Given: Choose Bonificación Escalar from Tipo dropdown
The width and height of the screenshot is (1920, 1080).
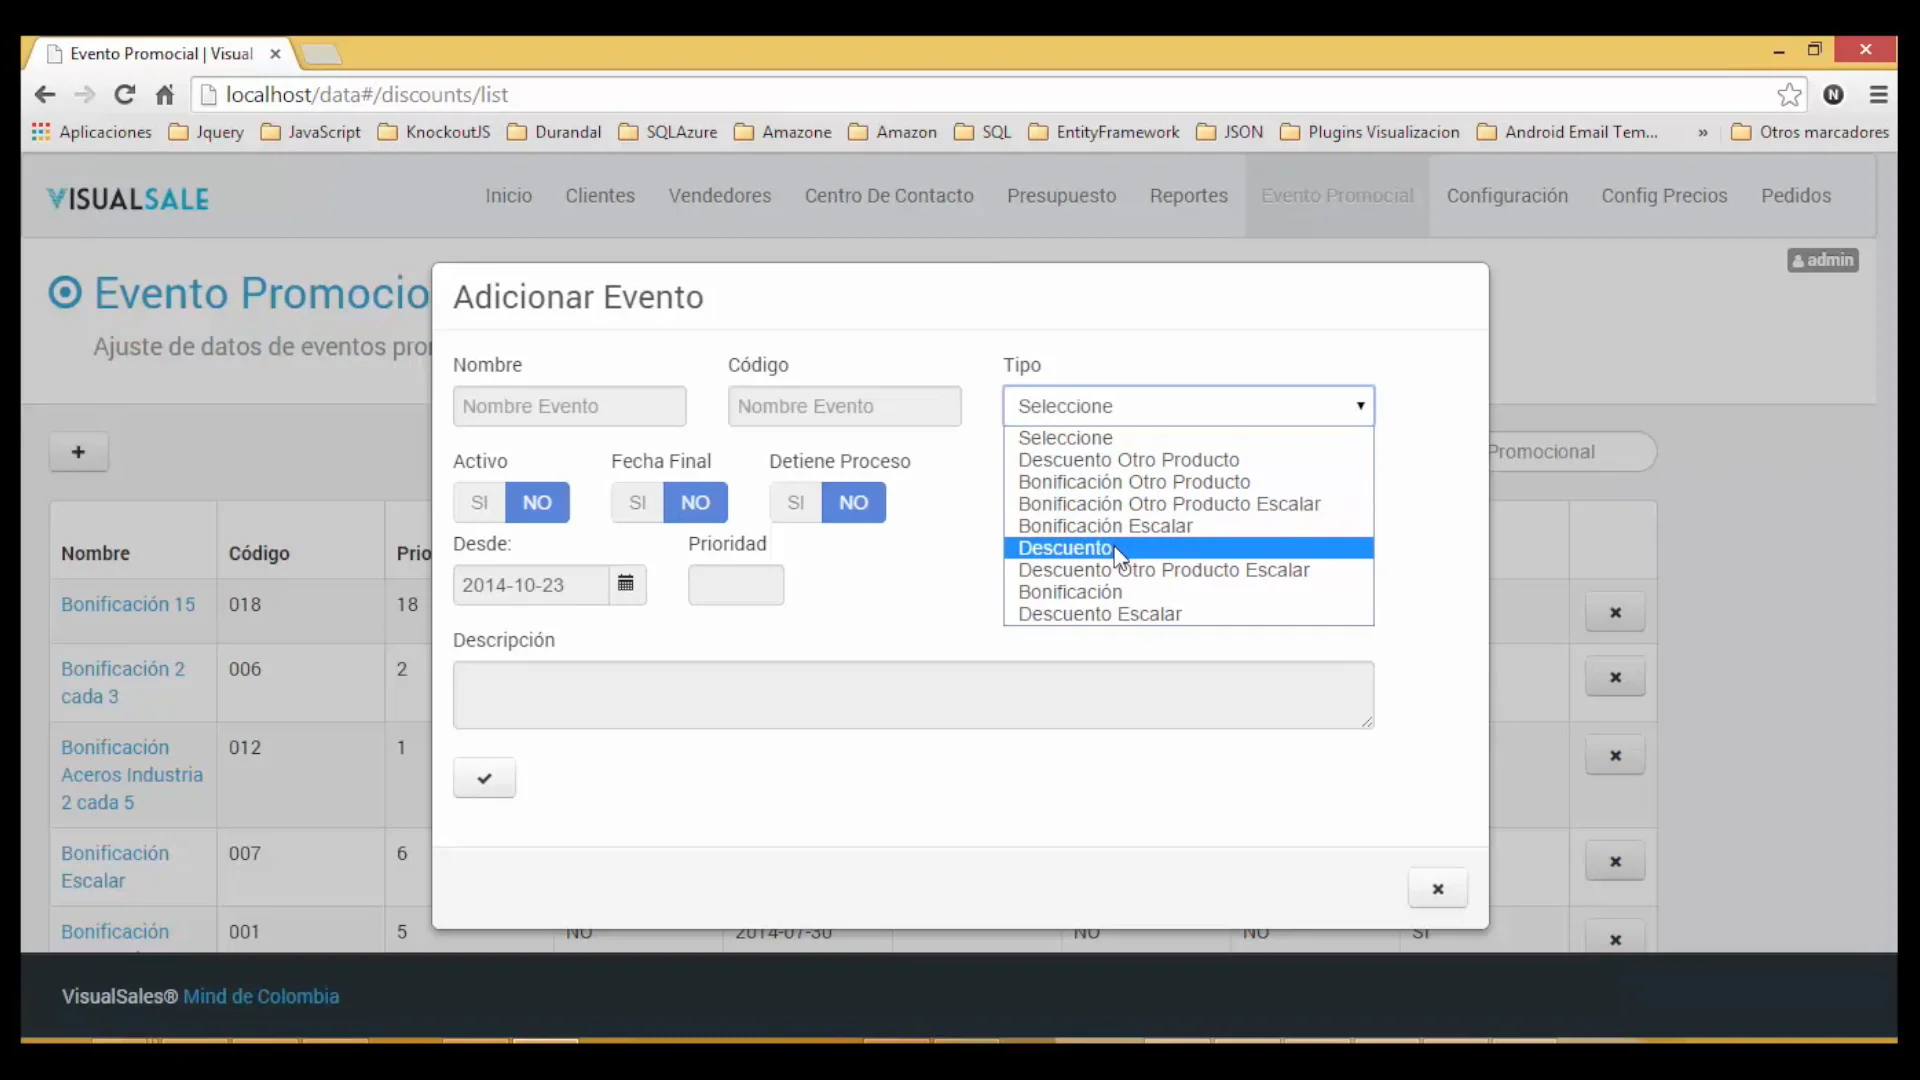Looking at the screenshot, I should (1104, 526).
